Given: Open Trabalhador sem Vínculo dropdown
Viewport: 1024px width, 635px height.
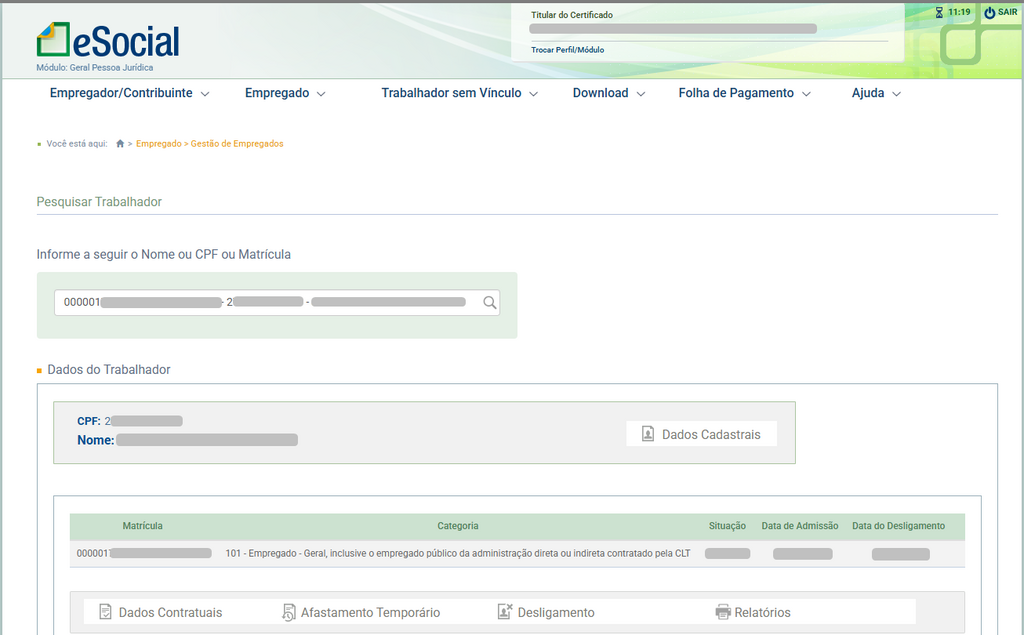Looking at the screenshot, I should [x=459, y=93].
